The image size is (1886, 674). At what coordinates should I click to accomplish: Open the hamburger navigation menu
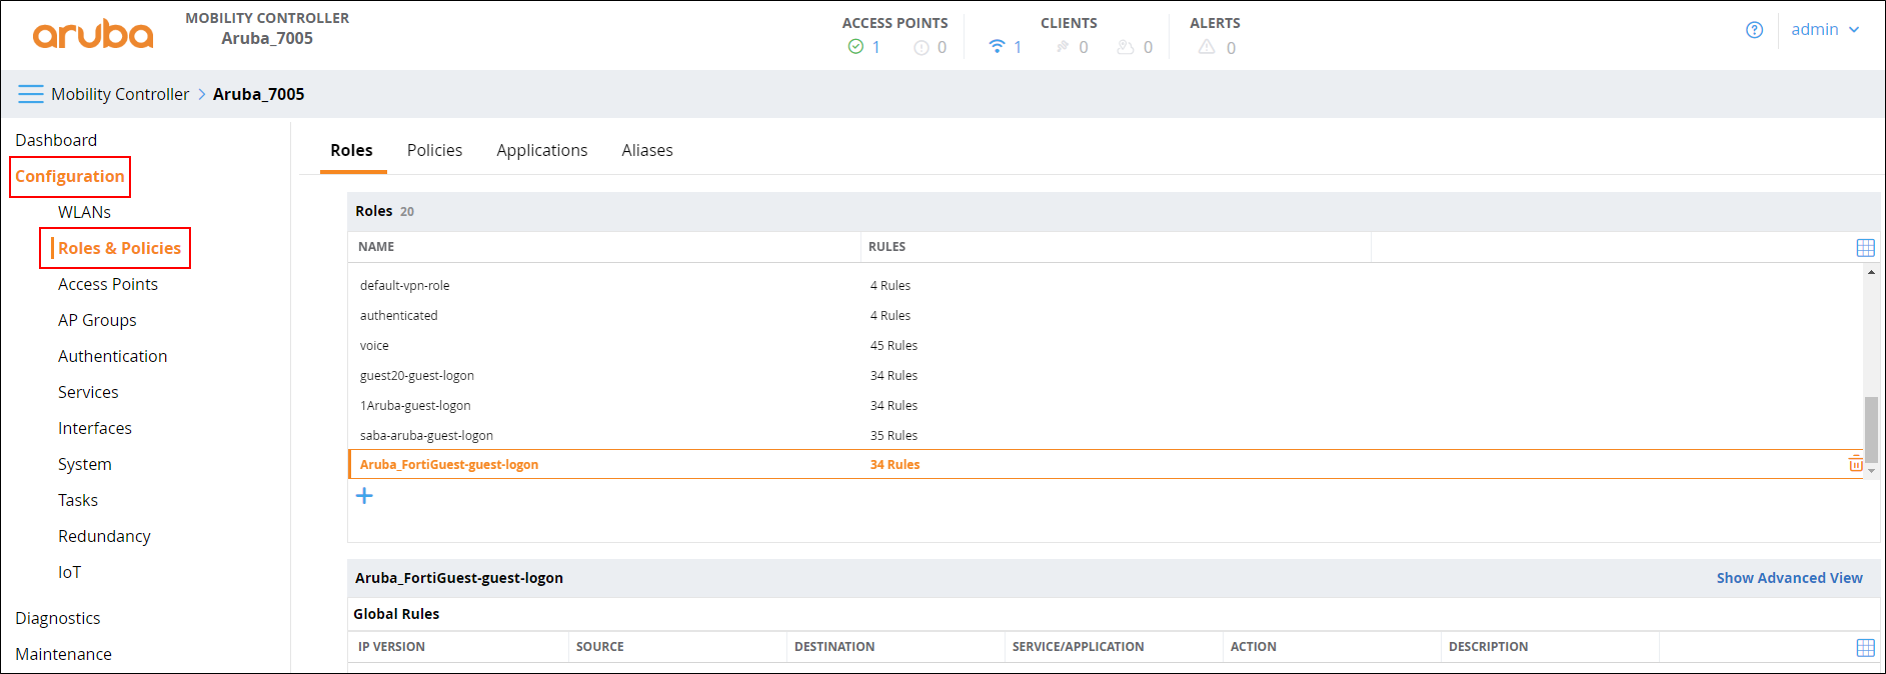pos(30,94)
